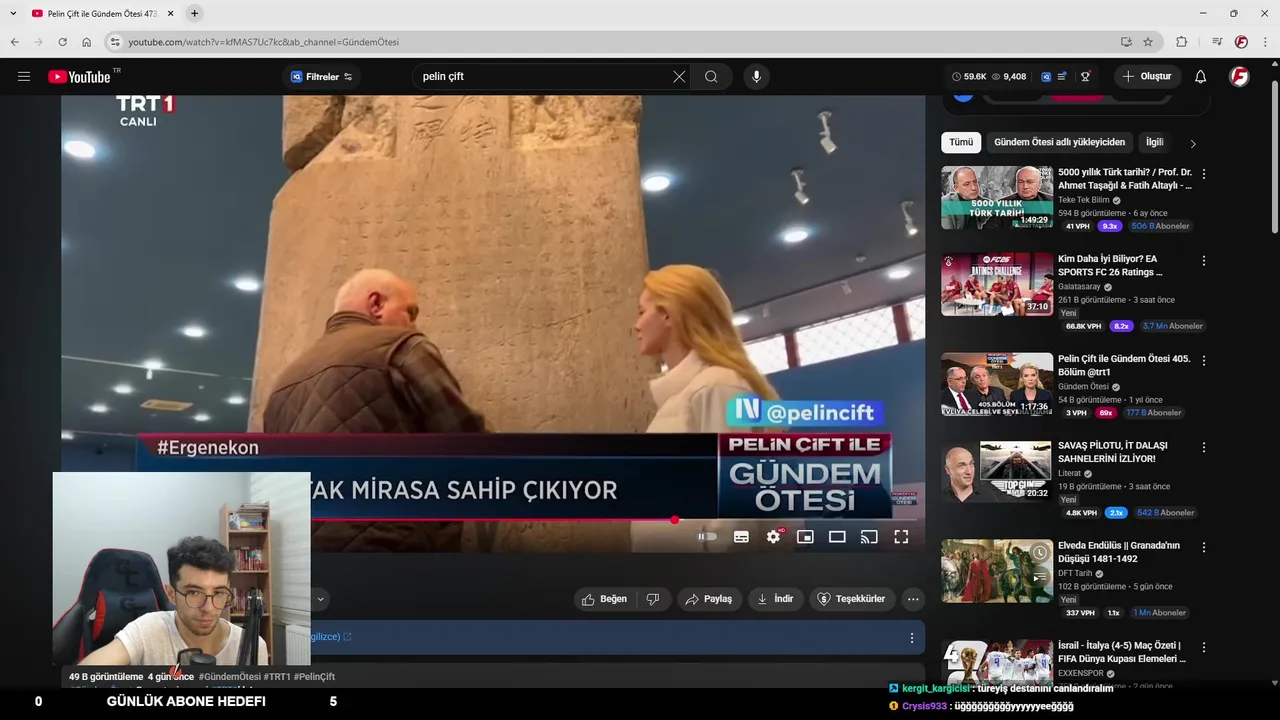Open more actions ellipsis below video
This screenshot has width=1280, height=720.
click(913, 599)
